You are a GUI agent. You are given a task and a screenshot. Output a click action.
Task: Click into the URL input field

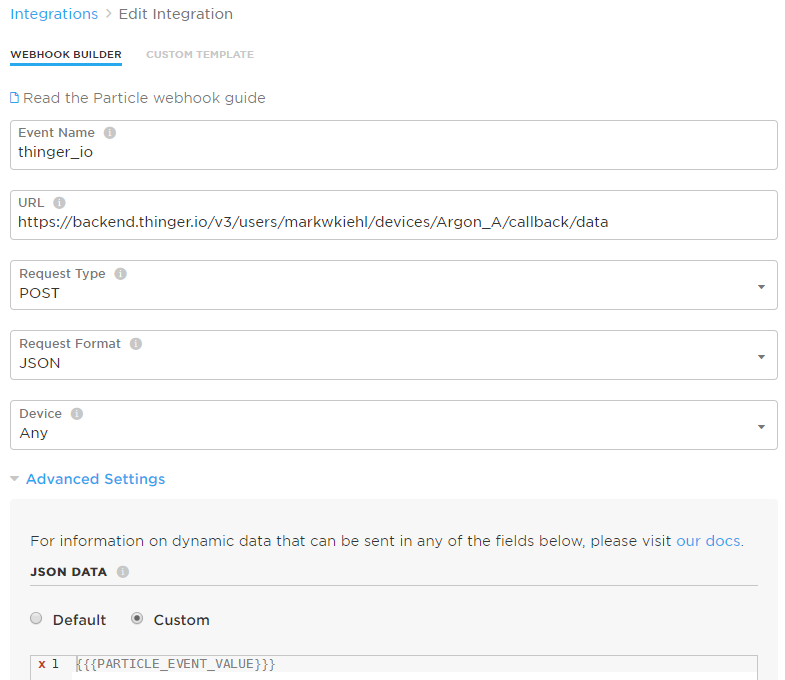click(x=394, y=215)
